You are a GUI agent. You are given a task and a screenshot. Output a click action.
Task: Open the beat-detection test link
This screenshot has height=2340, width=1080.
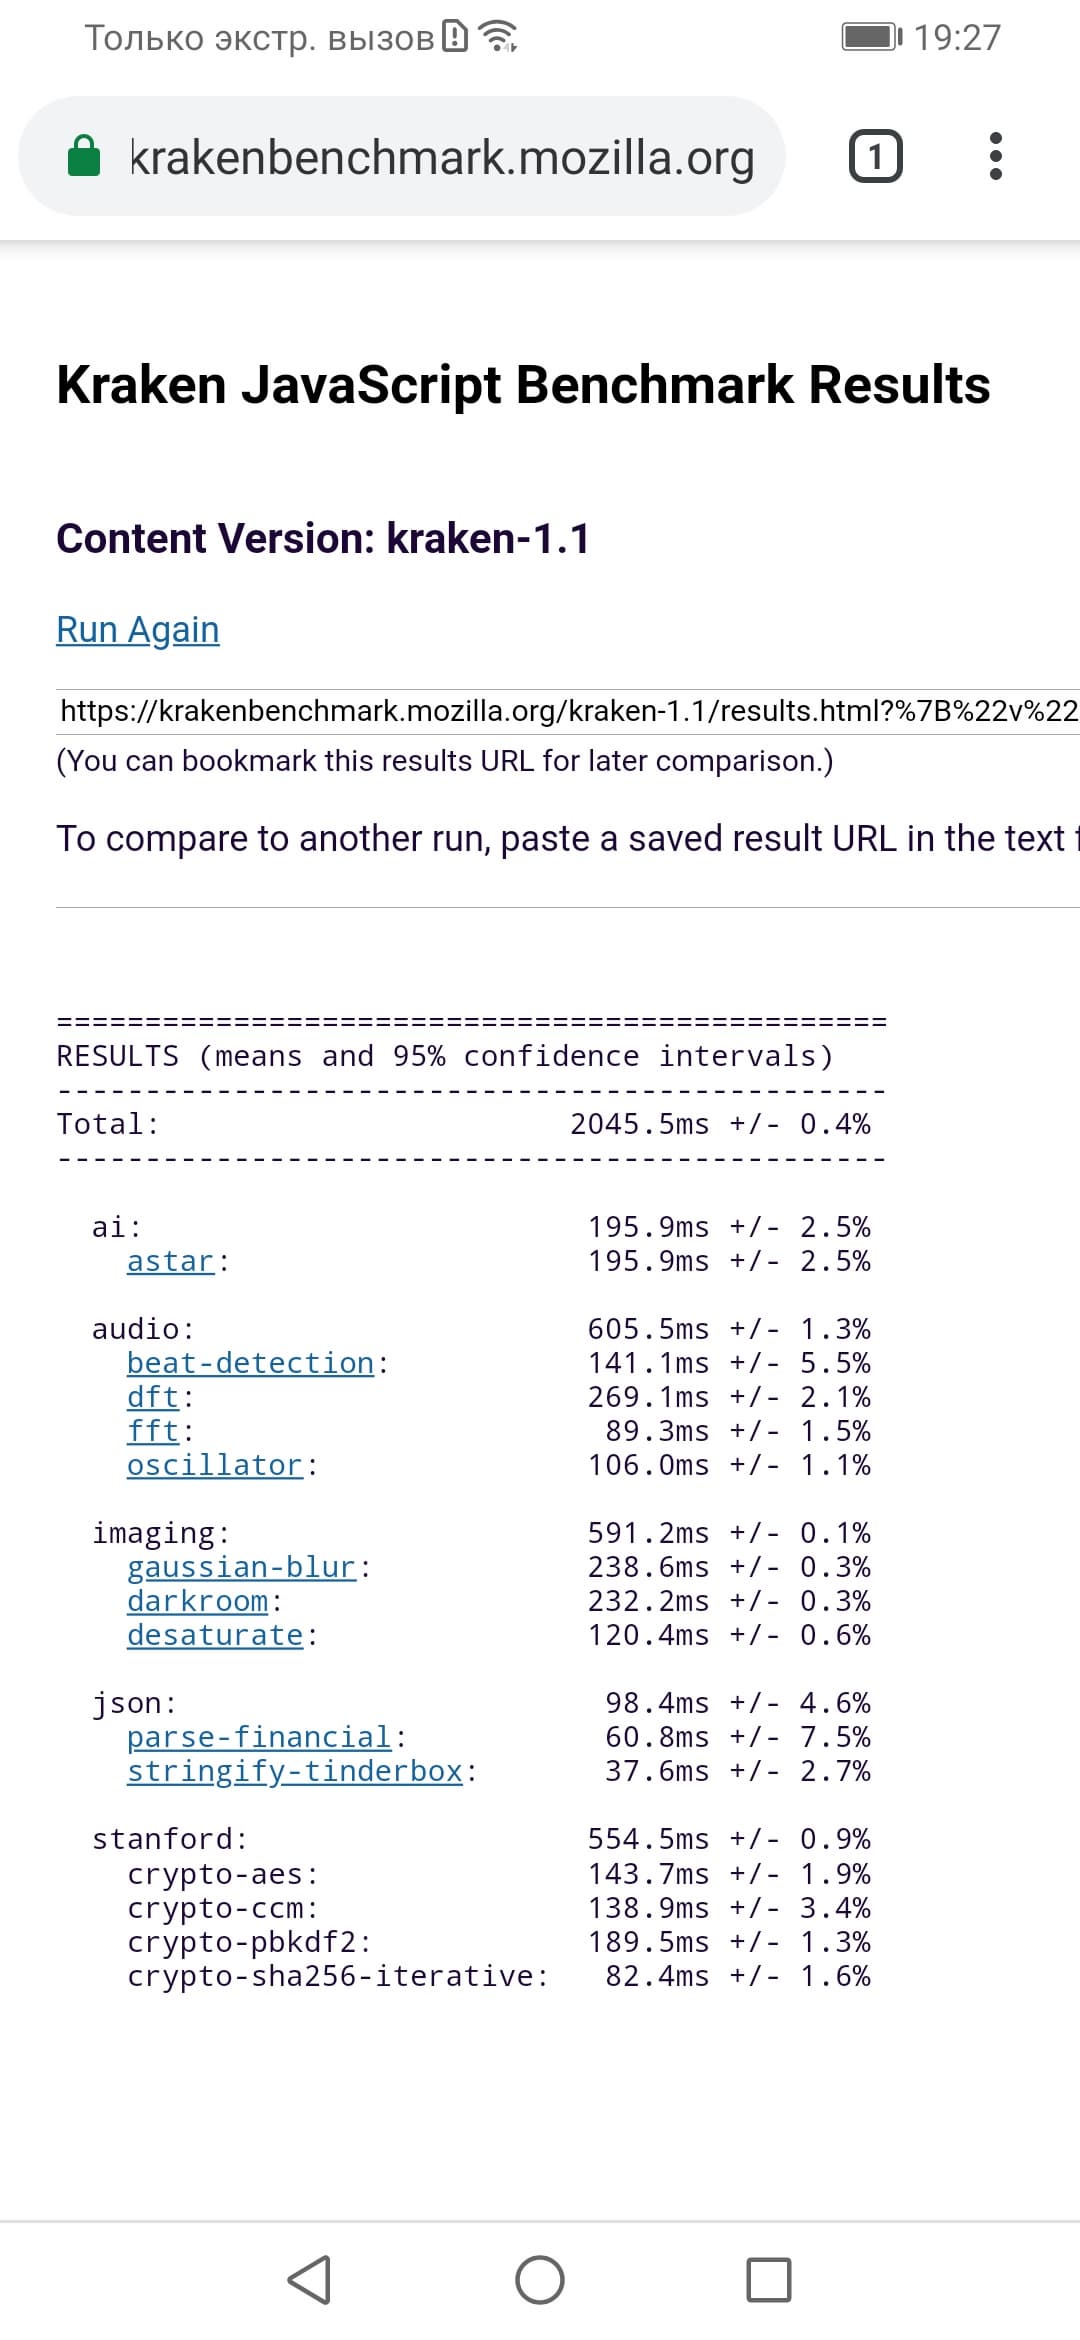[x=250, y=1364]
